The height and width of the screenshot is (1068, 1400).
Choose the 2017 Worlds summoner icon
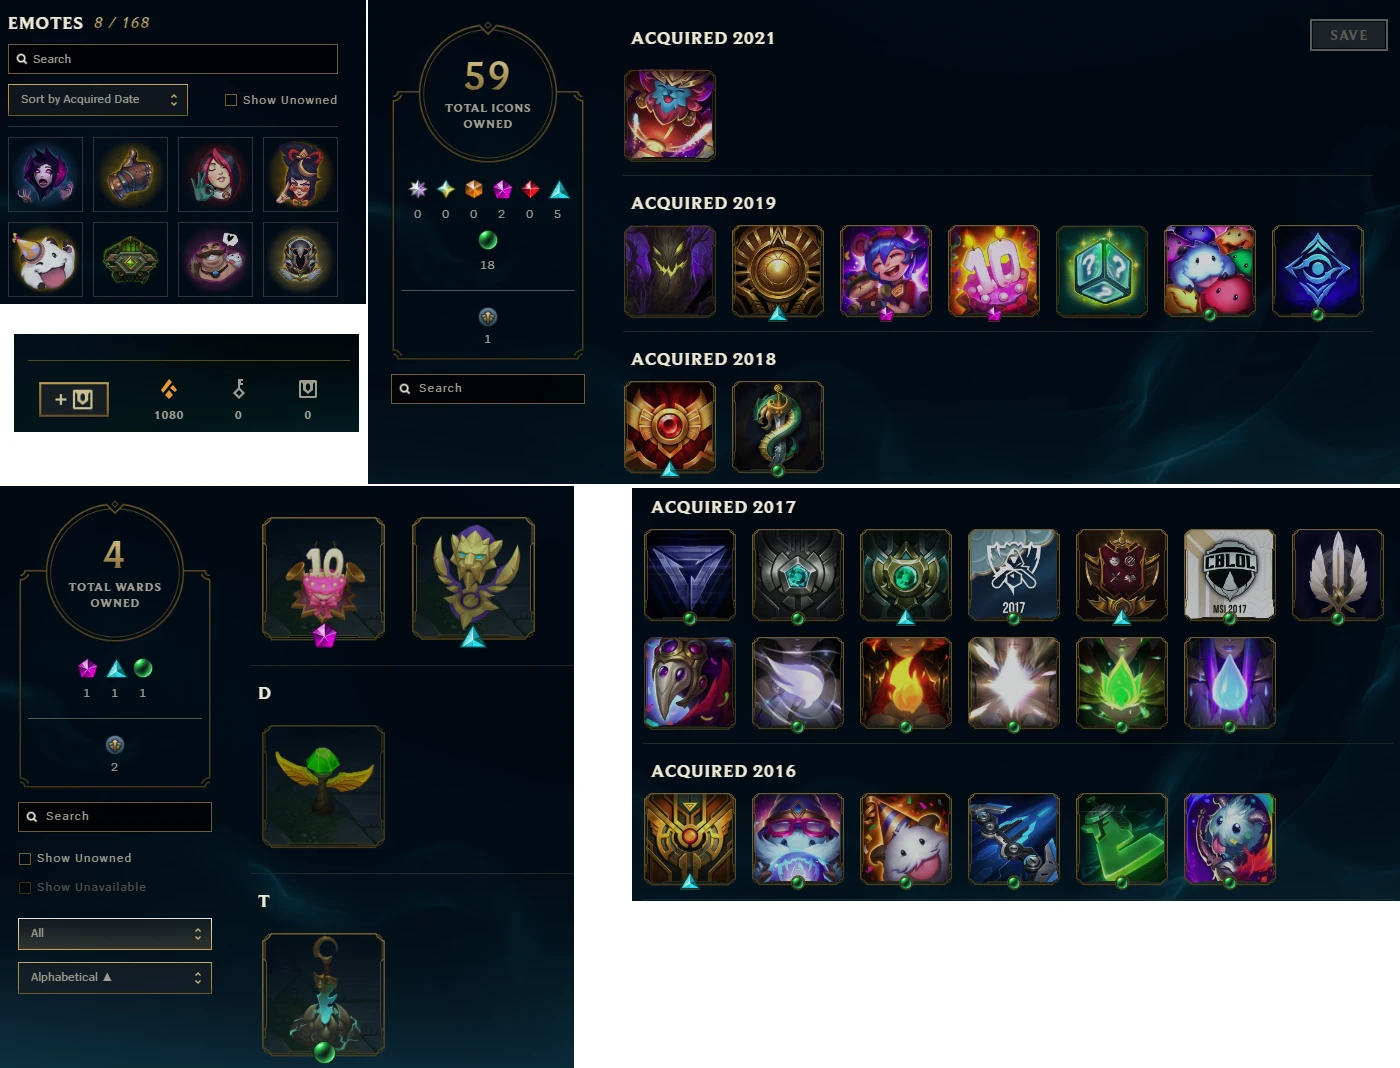pyautogui.click(x=1014, y=575)
